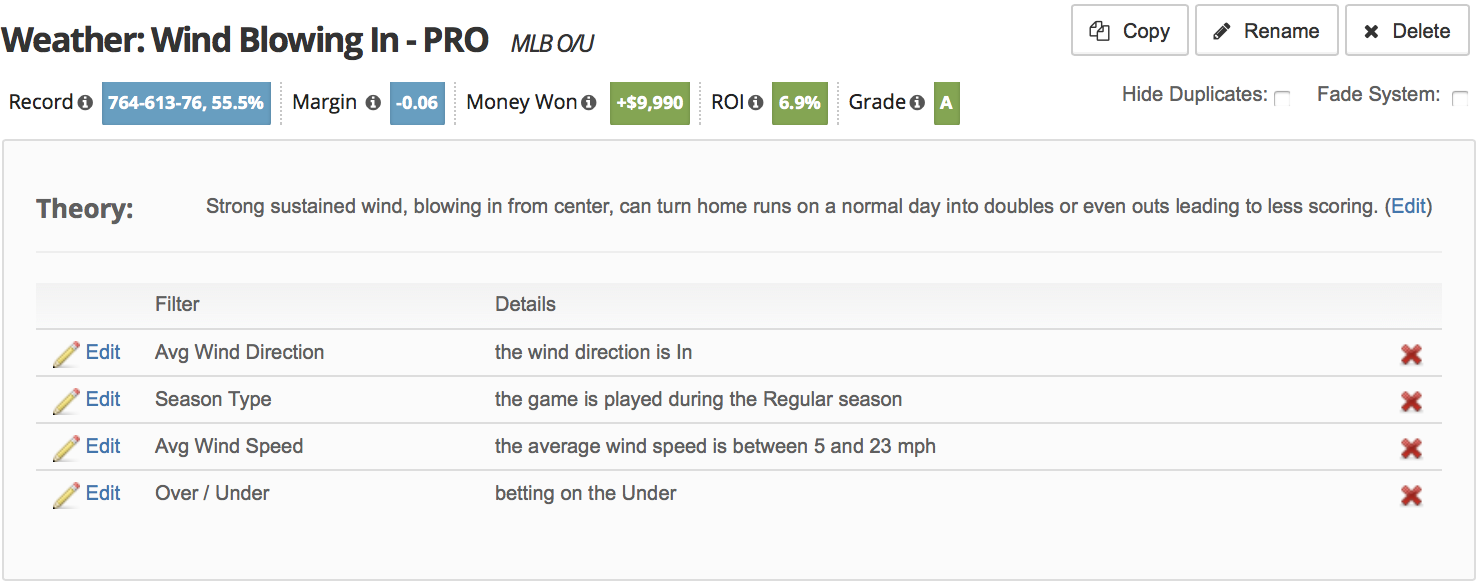The width and height of the screenshot is (1478, 582).
Task: Edit the Over / Under filter
Action: point(102,493)
